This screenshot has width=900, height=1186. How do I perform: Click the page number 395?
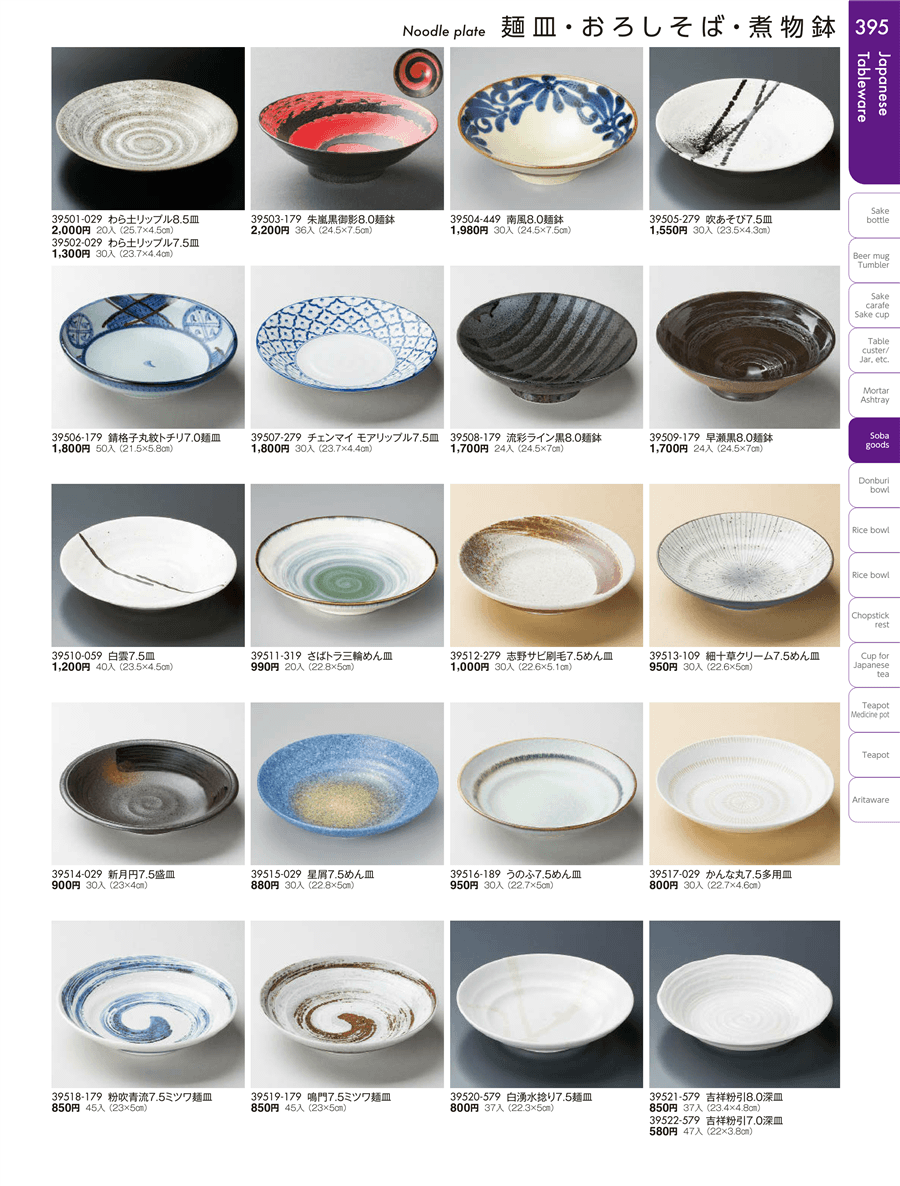(x=871, y=27)
